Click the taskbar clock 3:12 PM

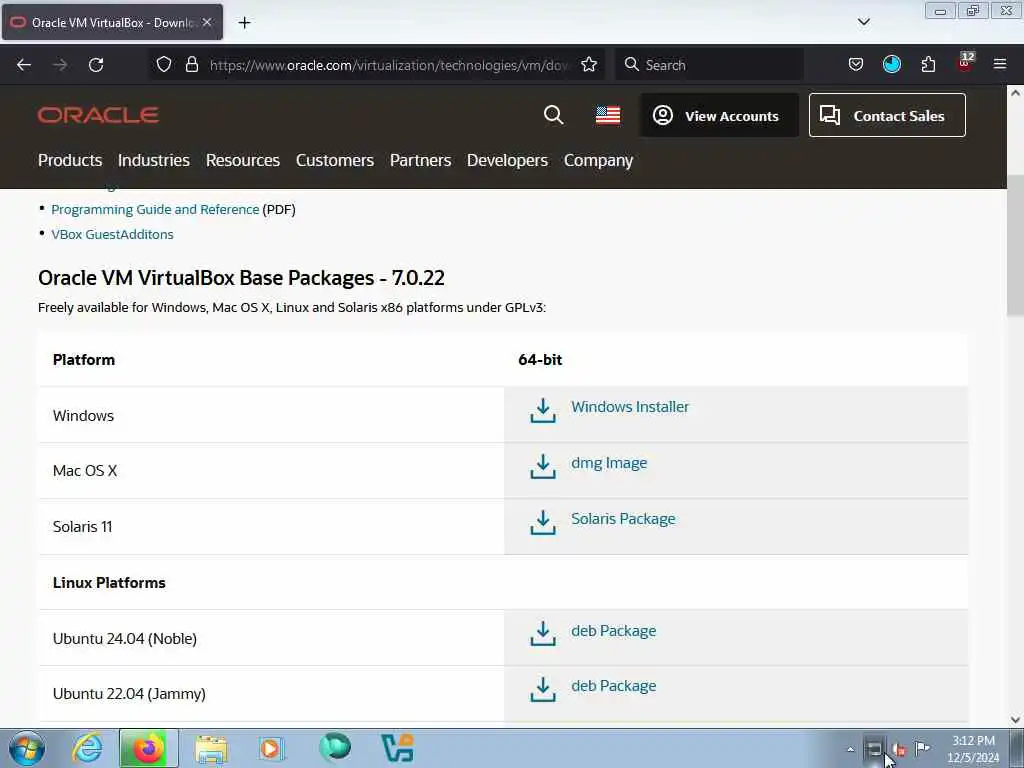tap(973, 749)
